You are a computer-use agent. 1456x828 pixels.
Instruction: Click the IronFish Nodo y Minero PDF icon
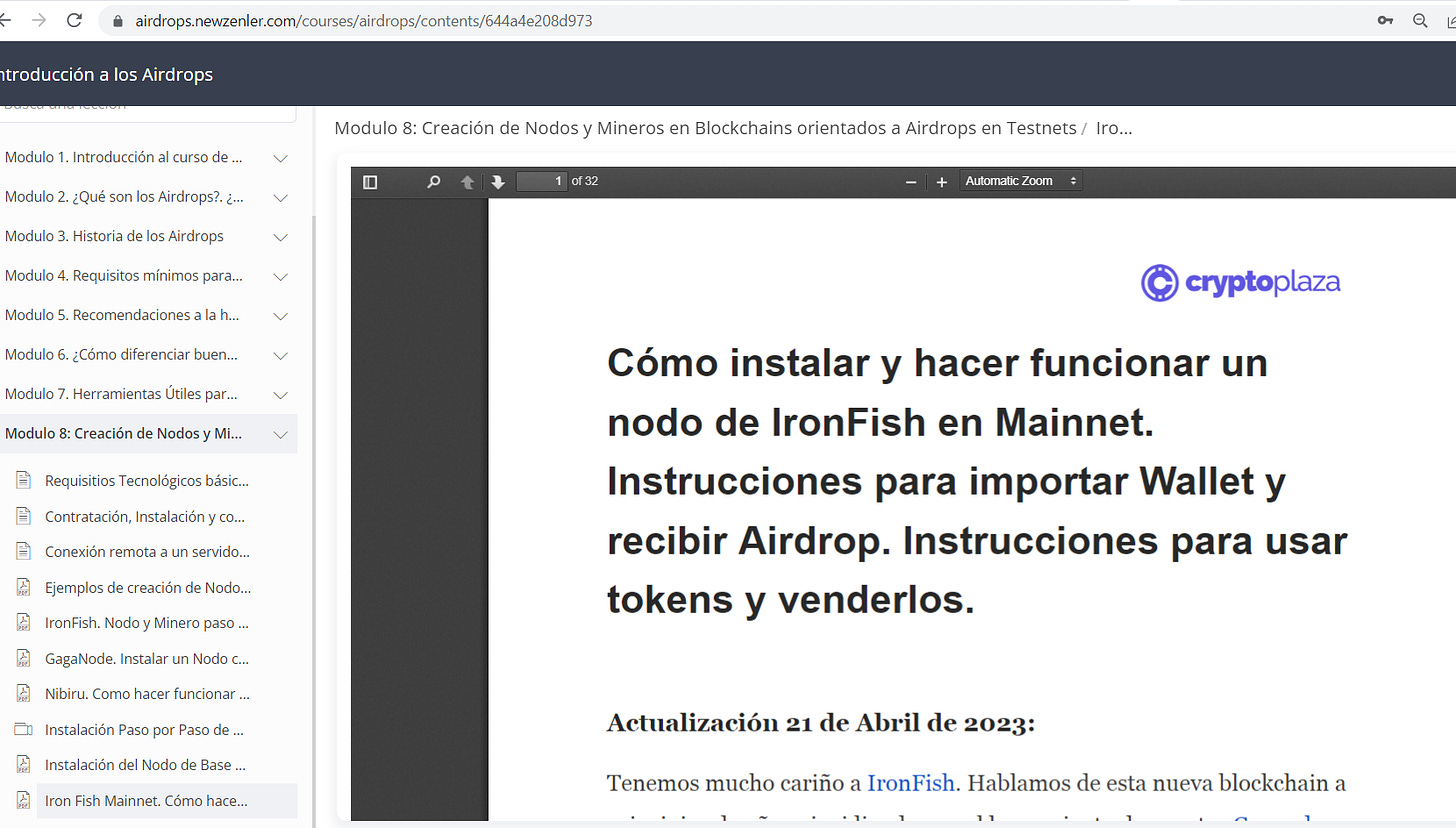[x=24, y=623]
